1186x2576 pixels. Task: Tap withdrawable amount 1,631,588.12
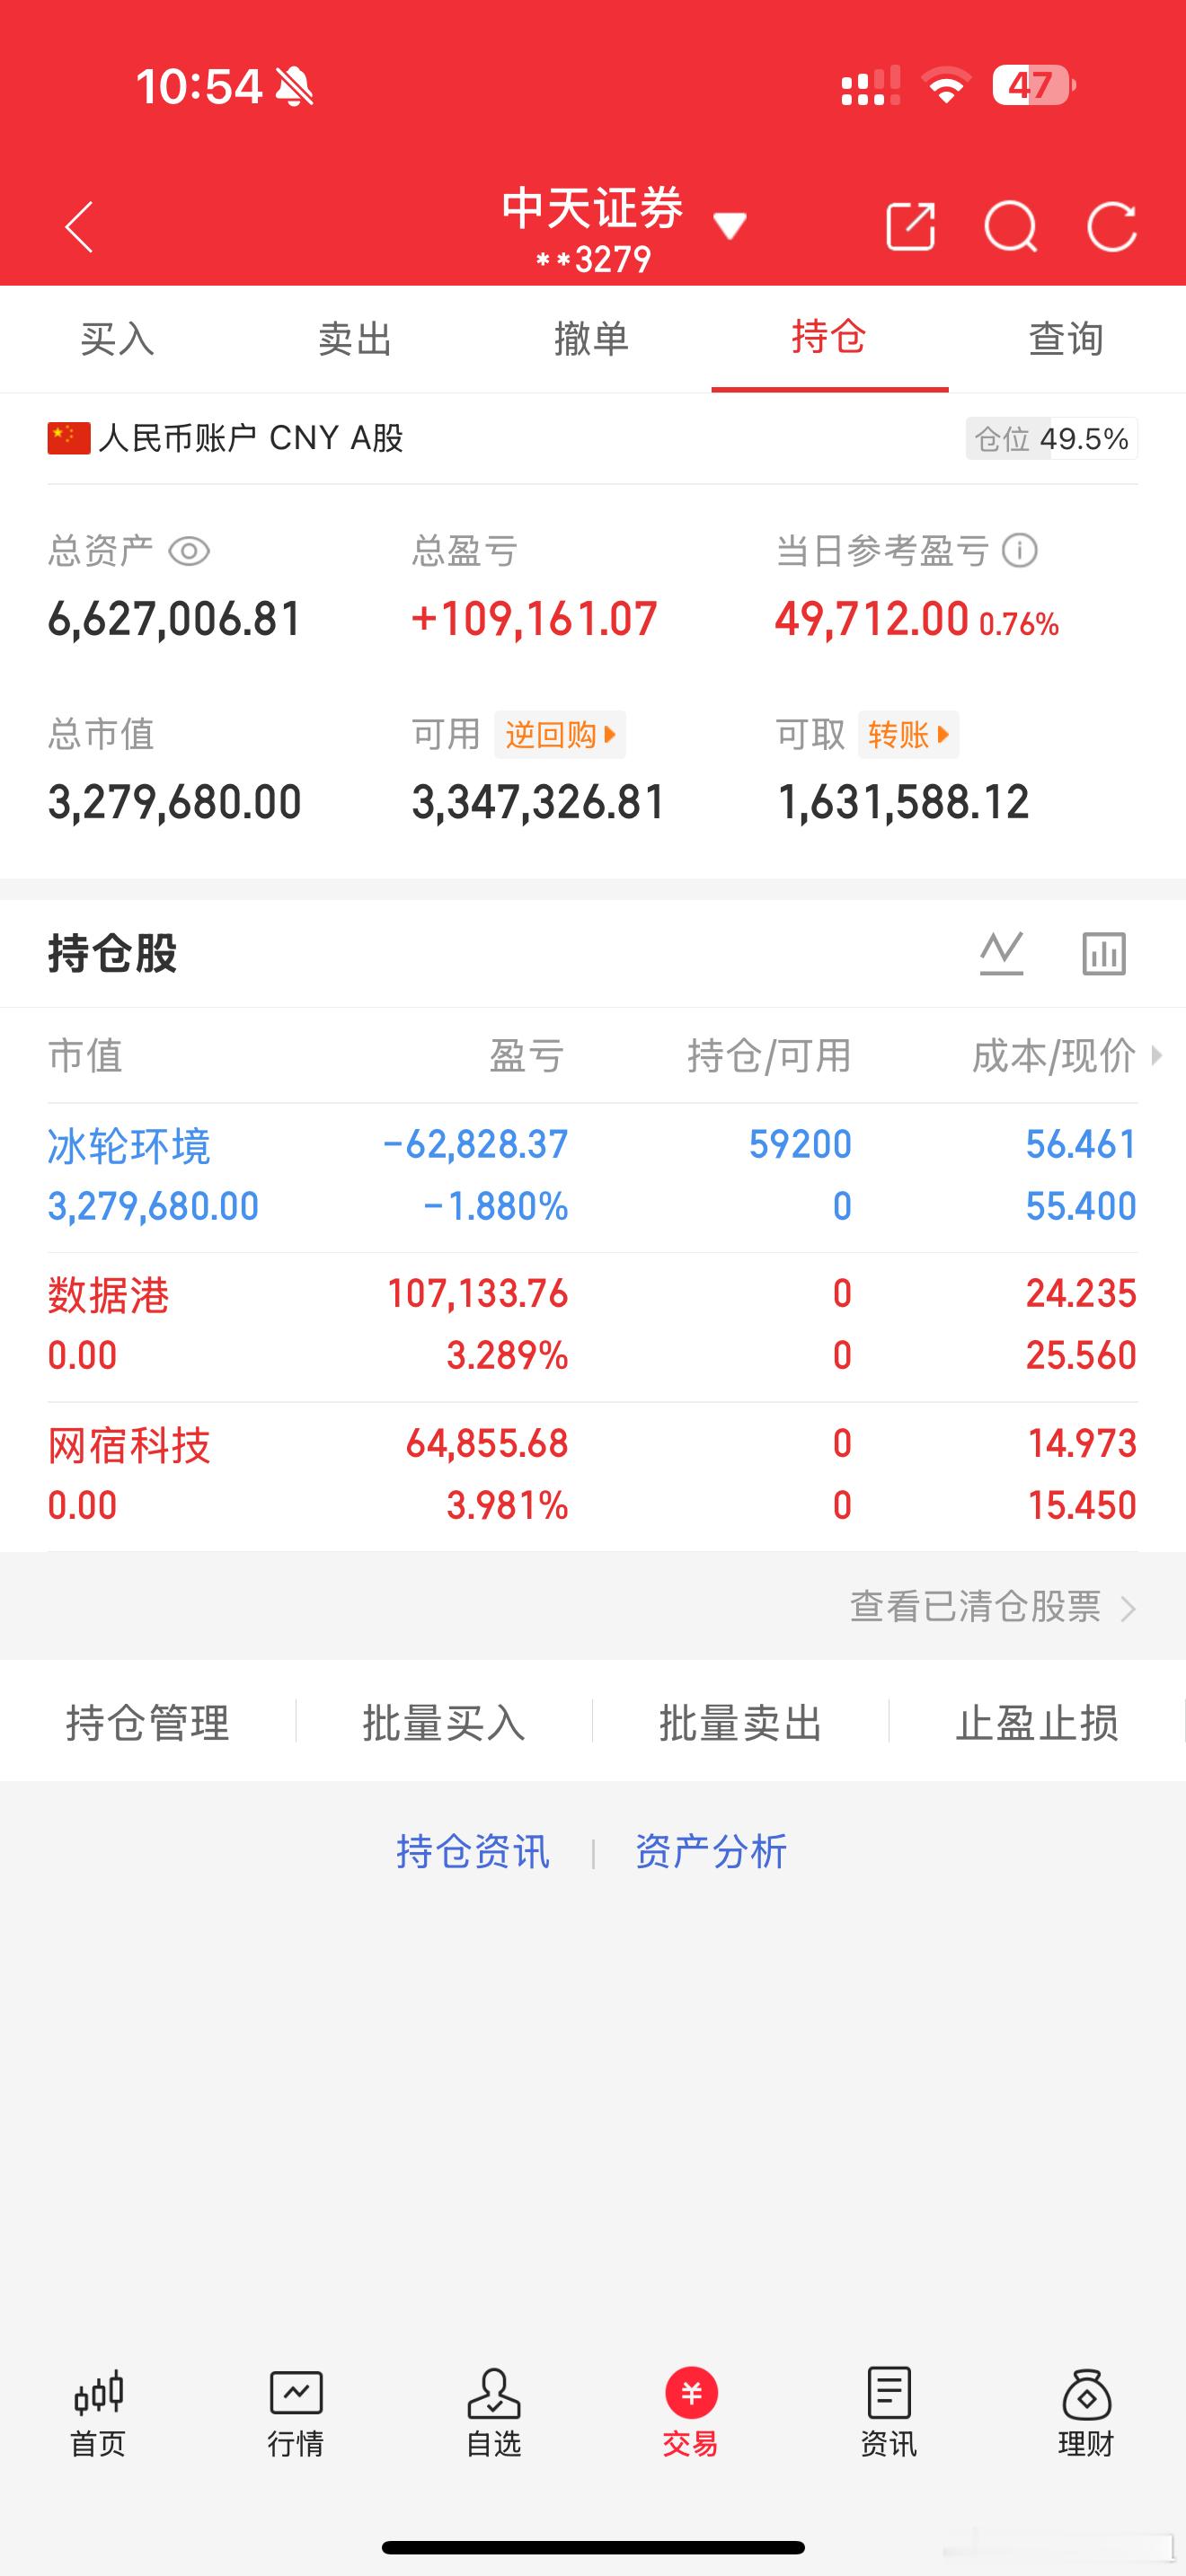tap(903, 802)
